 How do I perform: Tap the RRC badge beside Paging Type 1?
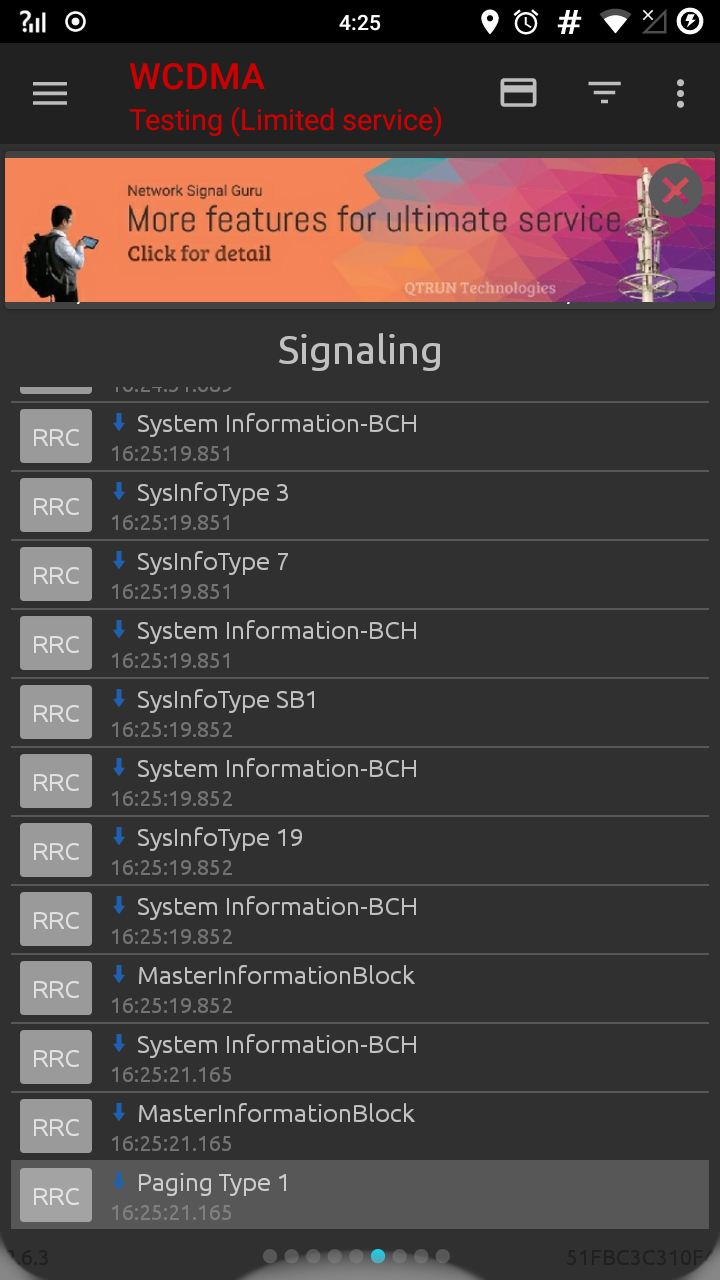pos(56,1196)
